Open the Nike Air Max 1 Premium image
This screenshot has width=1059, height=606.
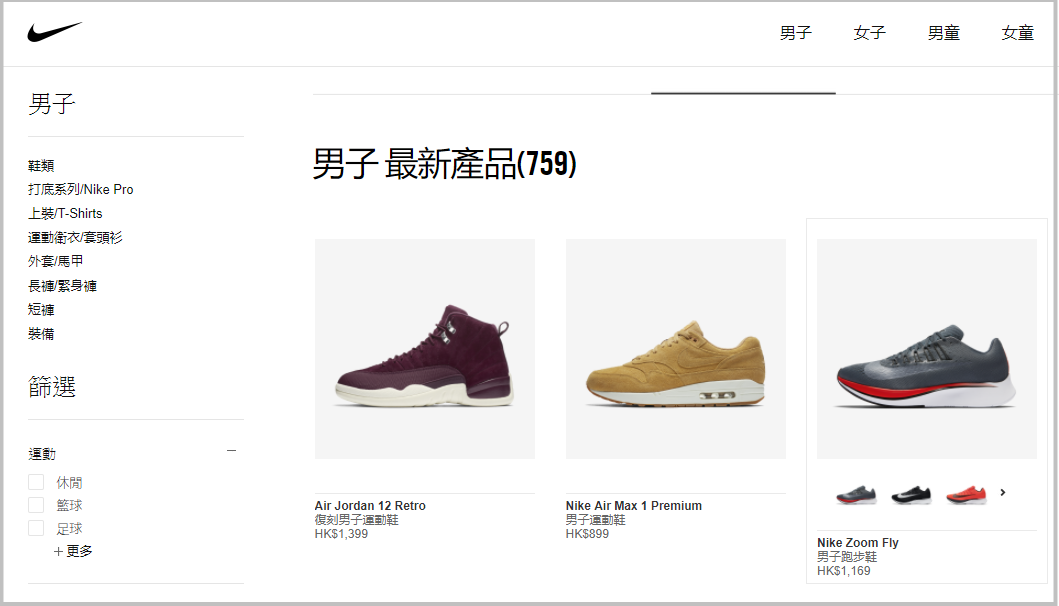tap(676, 349)
